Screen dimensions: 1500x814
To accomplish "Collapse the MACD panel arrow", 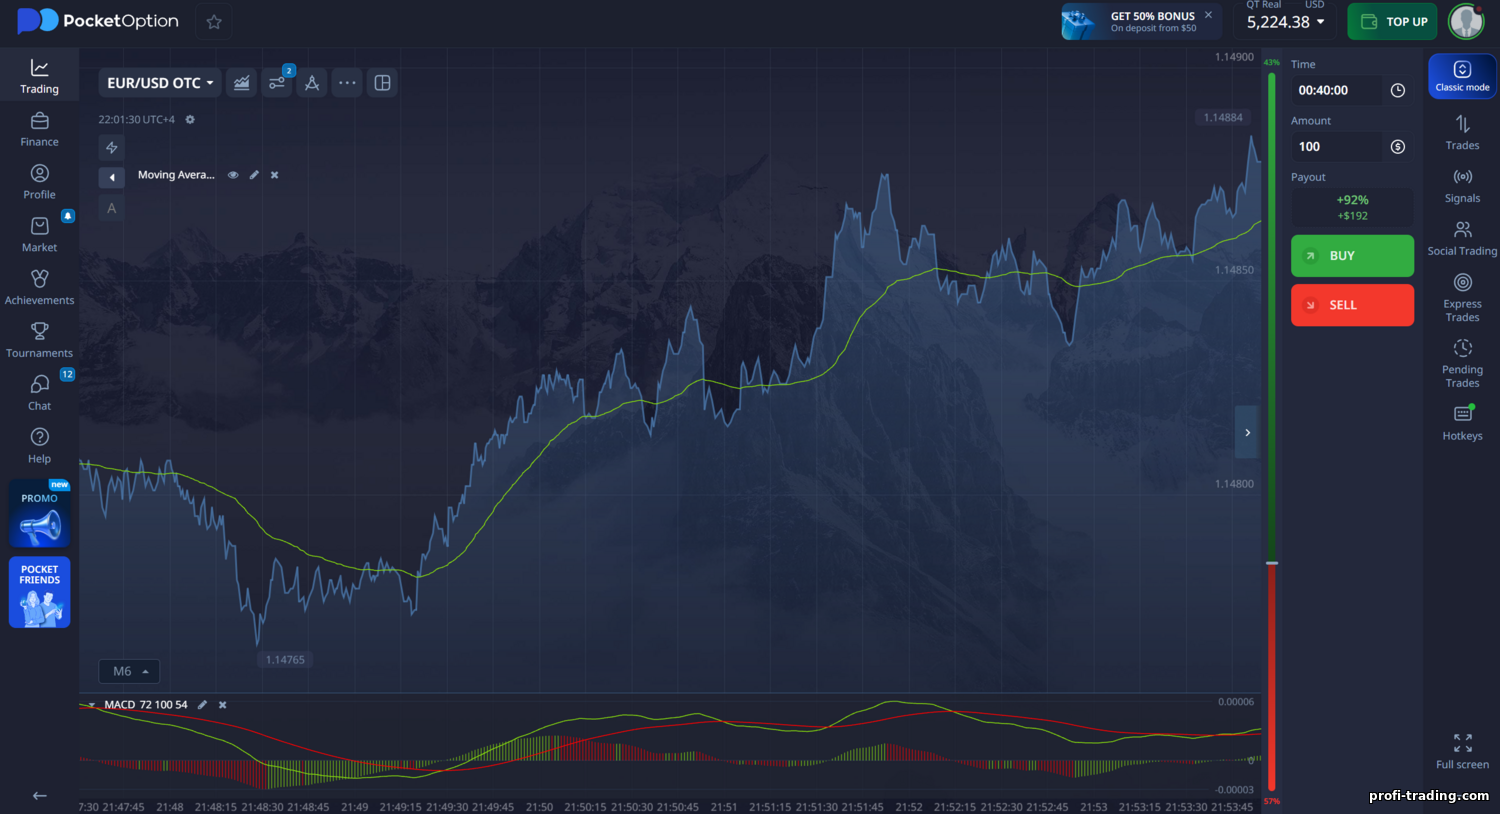I will tap(91, 705).
